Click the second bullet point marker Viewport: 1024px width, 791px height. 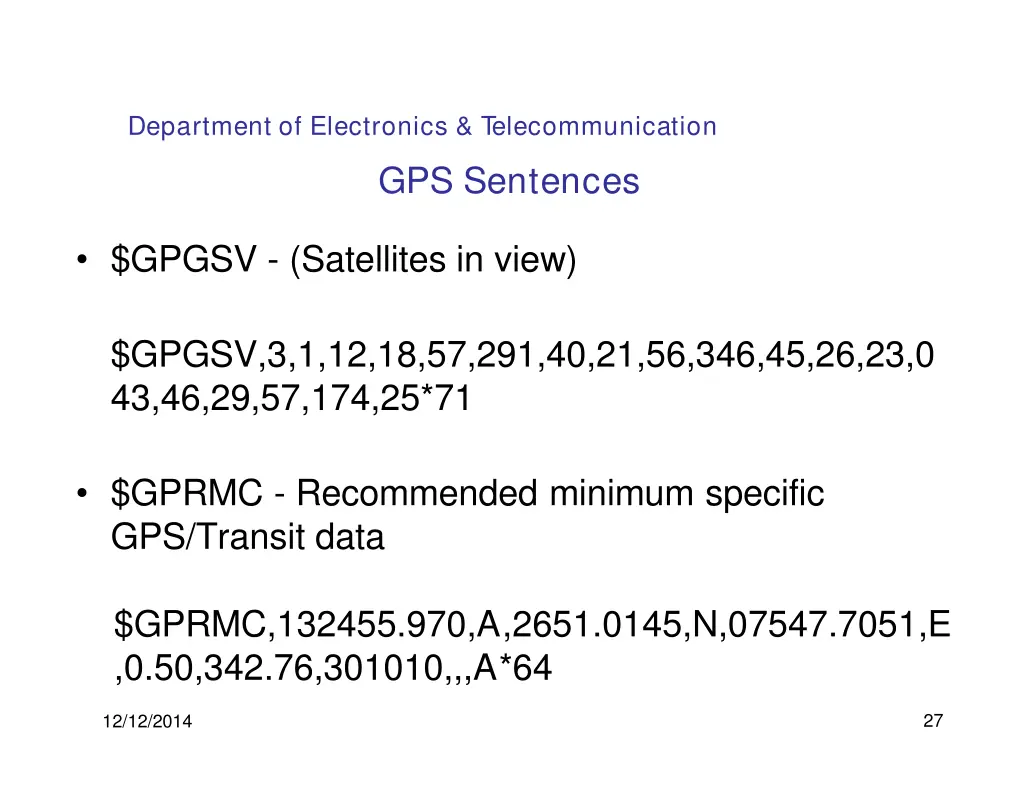82,493
